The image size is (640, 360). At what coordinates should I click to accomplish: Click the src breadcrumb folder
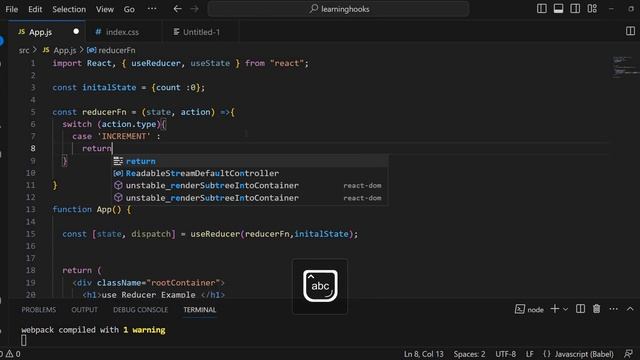coord(24,50)
